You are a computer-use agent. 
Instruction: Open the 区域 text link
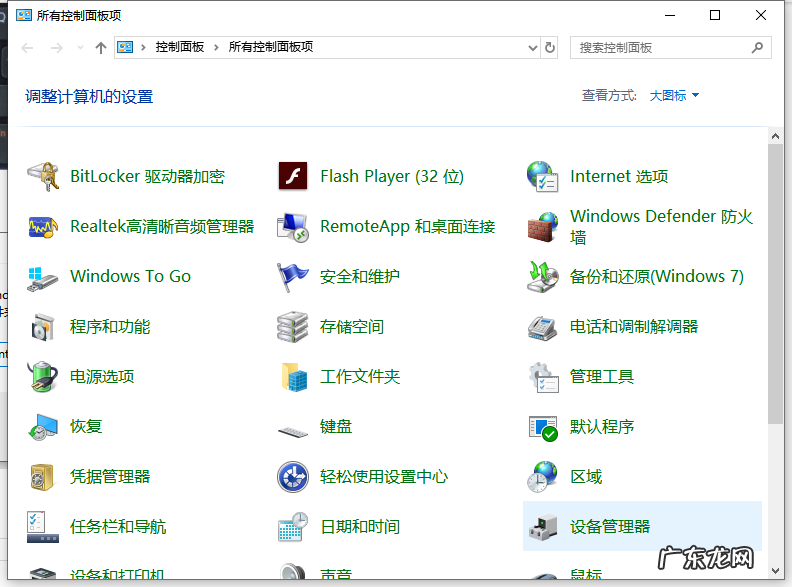pyautogui.click(x=586, y=476)
